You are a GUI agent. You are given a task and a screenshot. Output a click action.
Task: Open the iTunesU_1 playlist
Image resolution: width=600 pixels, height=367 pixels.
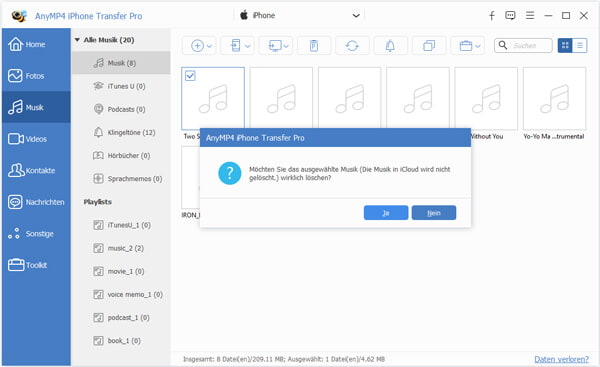click(121, 225)
